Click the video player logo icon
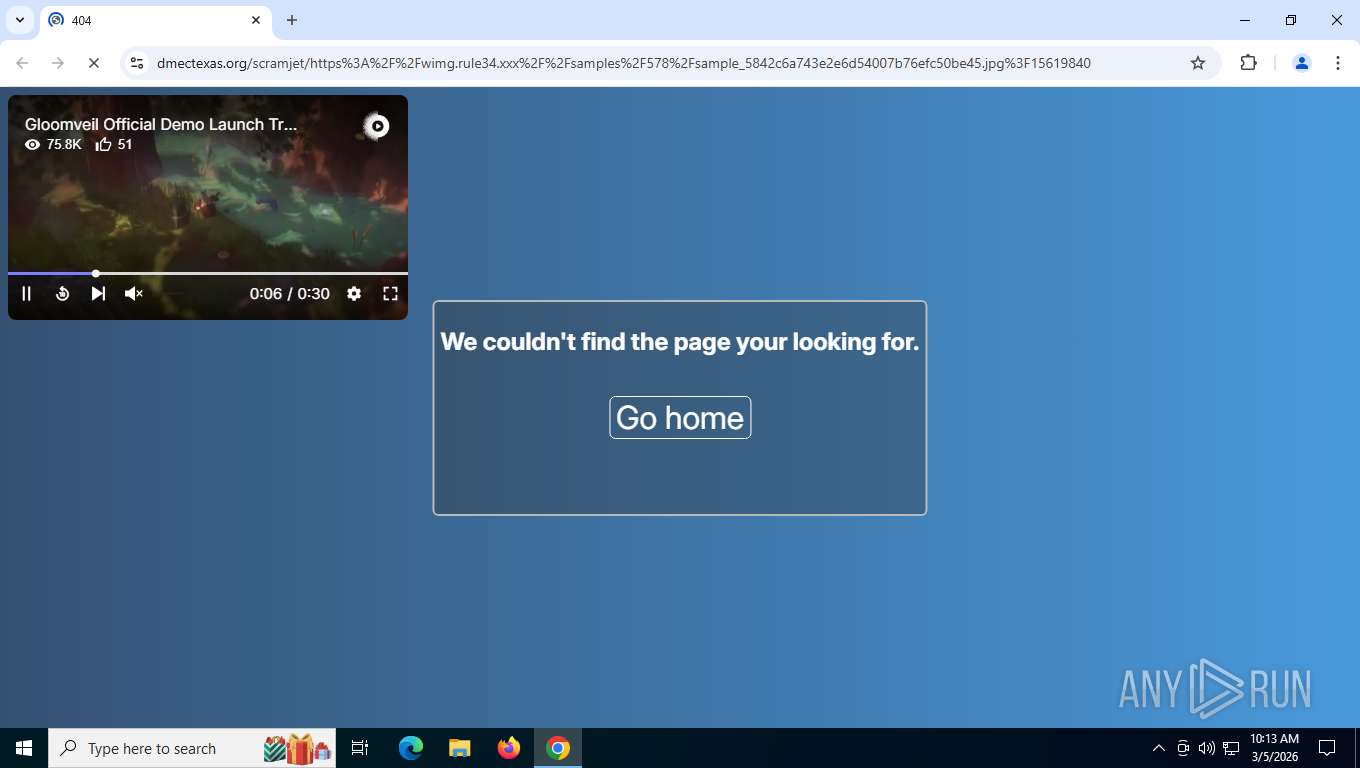1360x768 pixels. [376, 126]
